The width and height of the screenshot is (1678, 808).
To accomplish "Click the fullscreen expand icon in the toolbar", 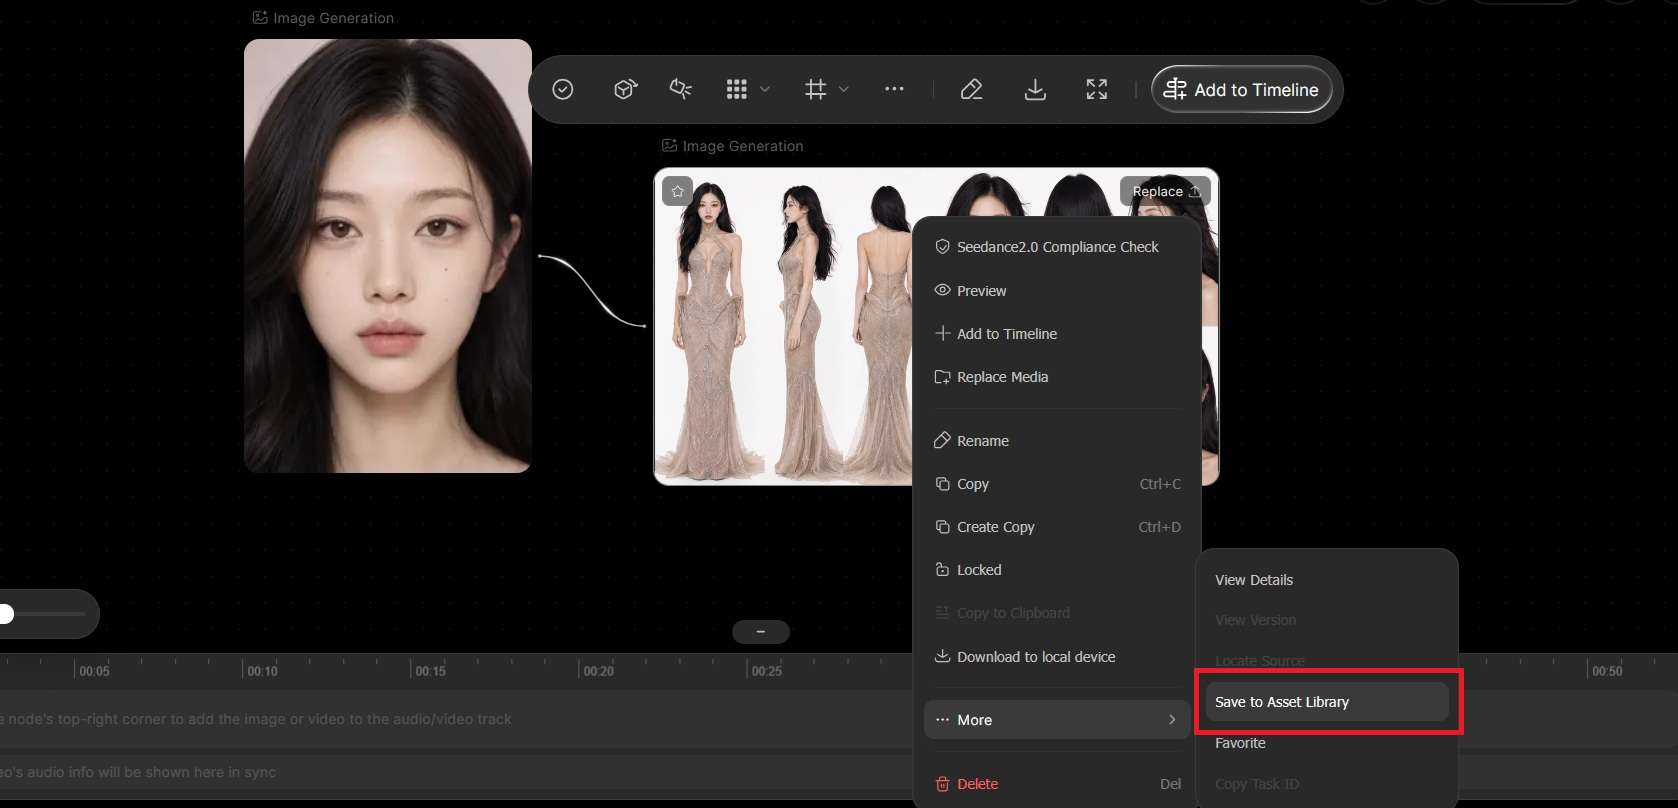I will (x=1097, y=90).
